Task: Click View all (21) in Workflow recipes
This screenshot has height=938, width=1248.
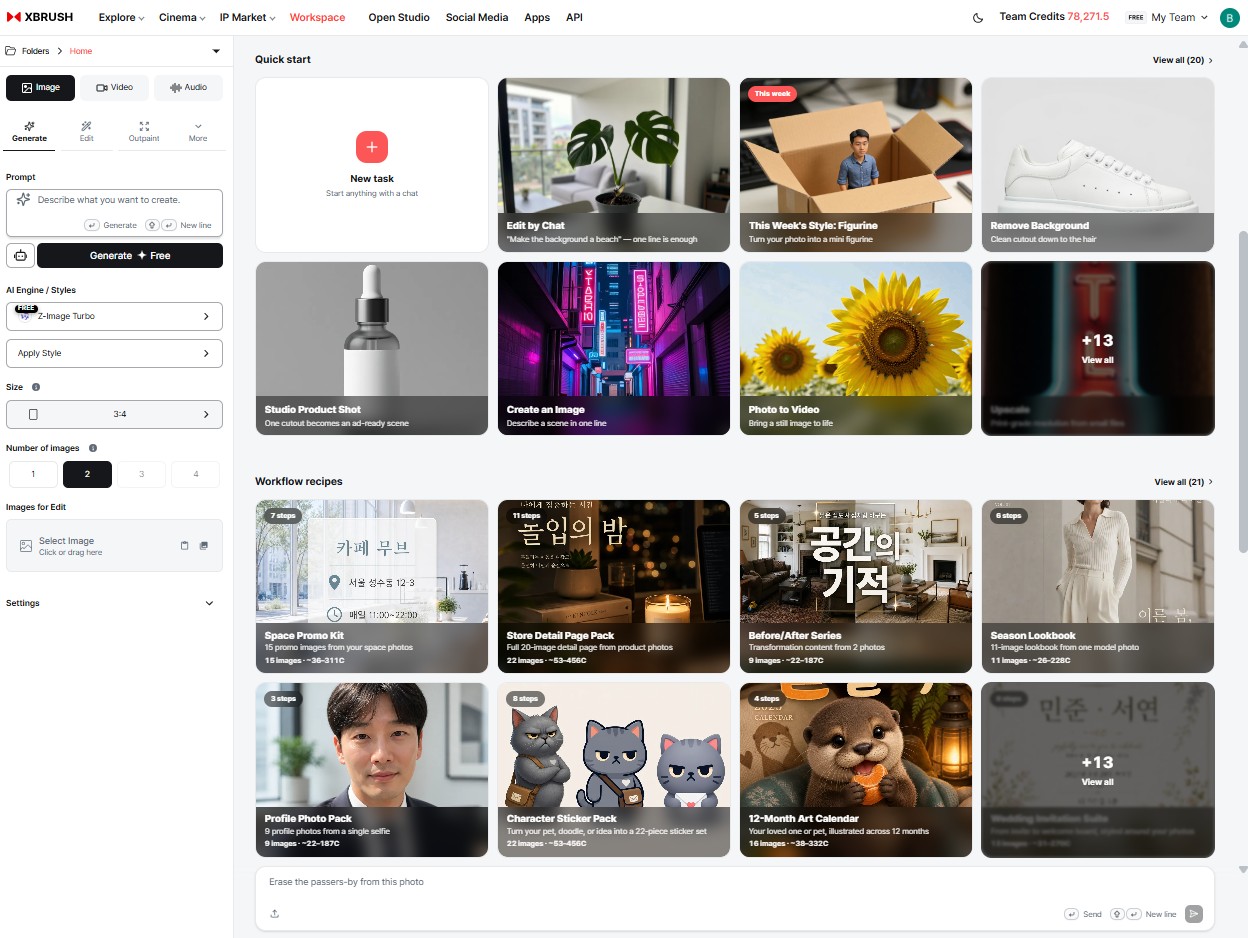Action: pos(1183,482)
